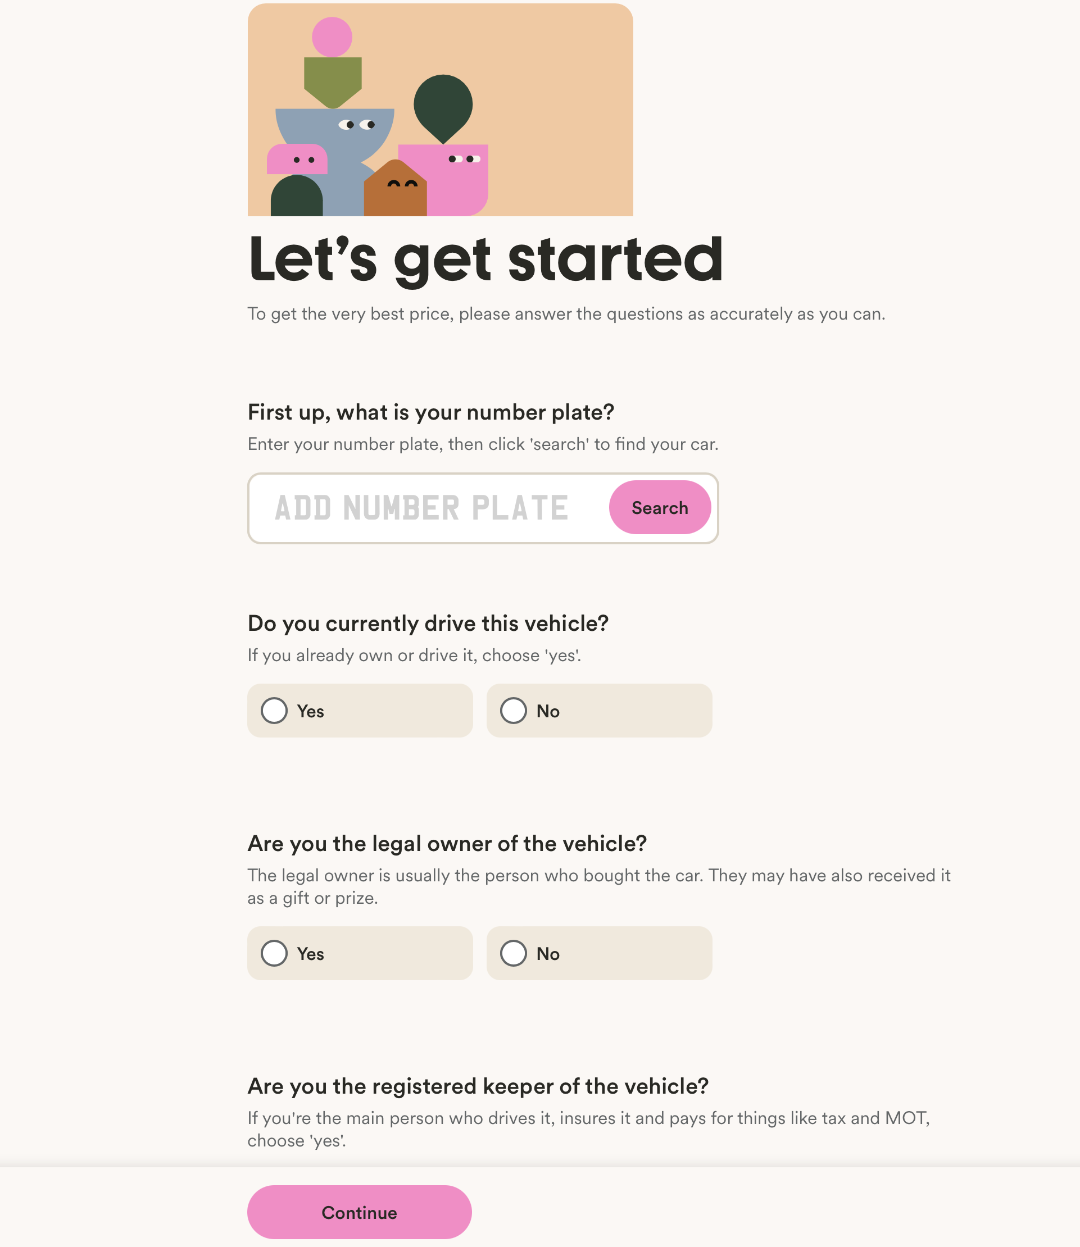Viewport: 1080px width, 1247px height.
Task: Click the dark green teardrop shape
Action: pos(443,105)
